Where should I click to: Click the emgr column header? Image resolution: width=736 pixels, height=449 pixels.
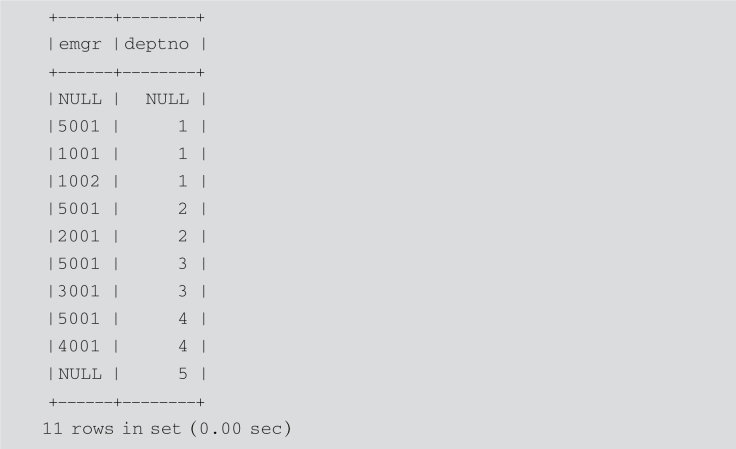coord(80,45)
